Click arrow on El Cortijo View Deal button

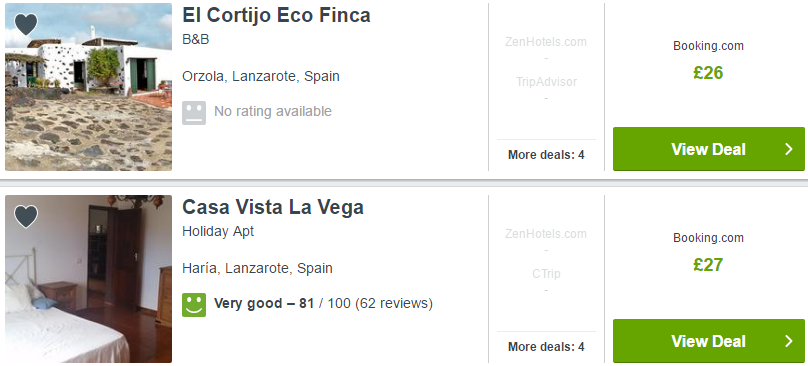[788, 149]
